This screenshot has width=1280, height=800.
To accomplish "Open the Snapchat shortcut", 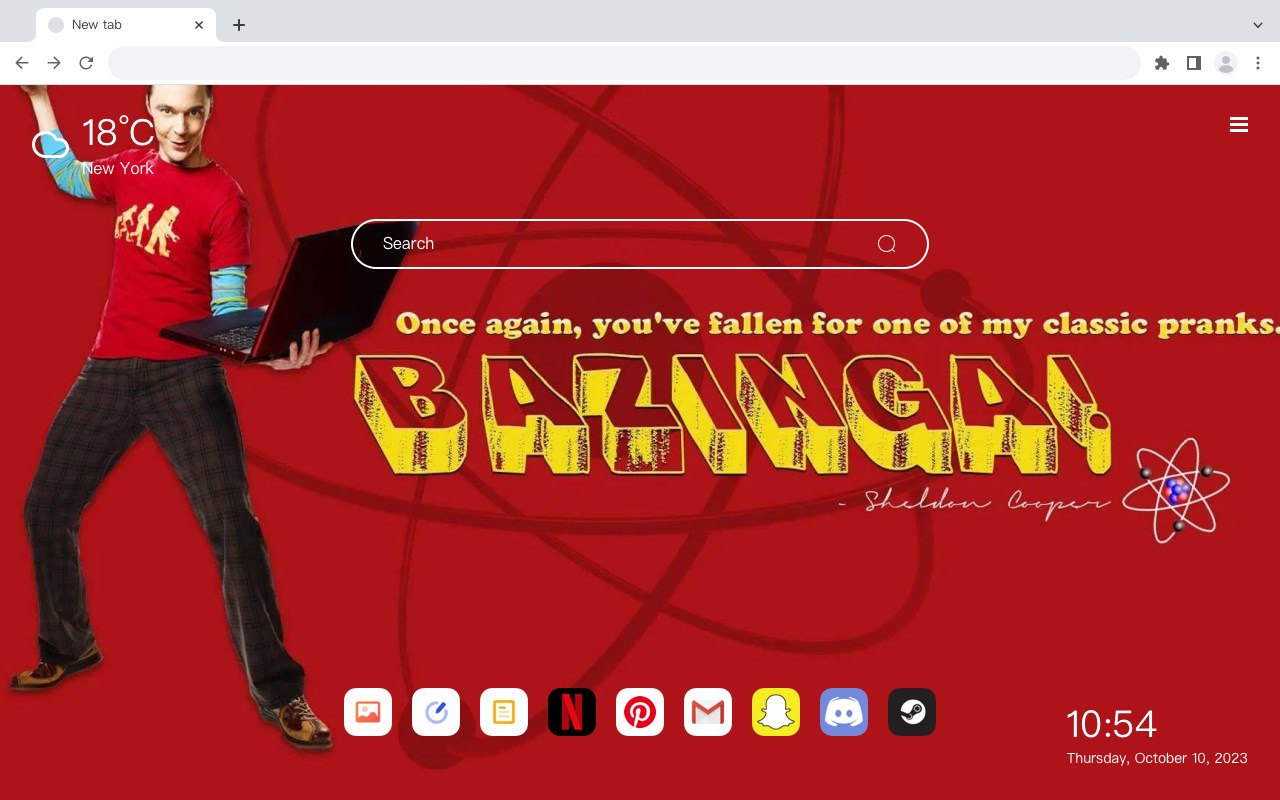I will 776,712.
